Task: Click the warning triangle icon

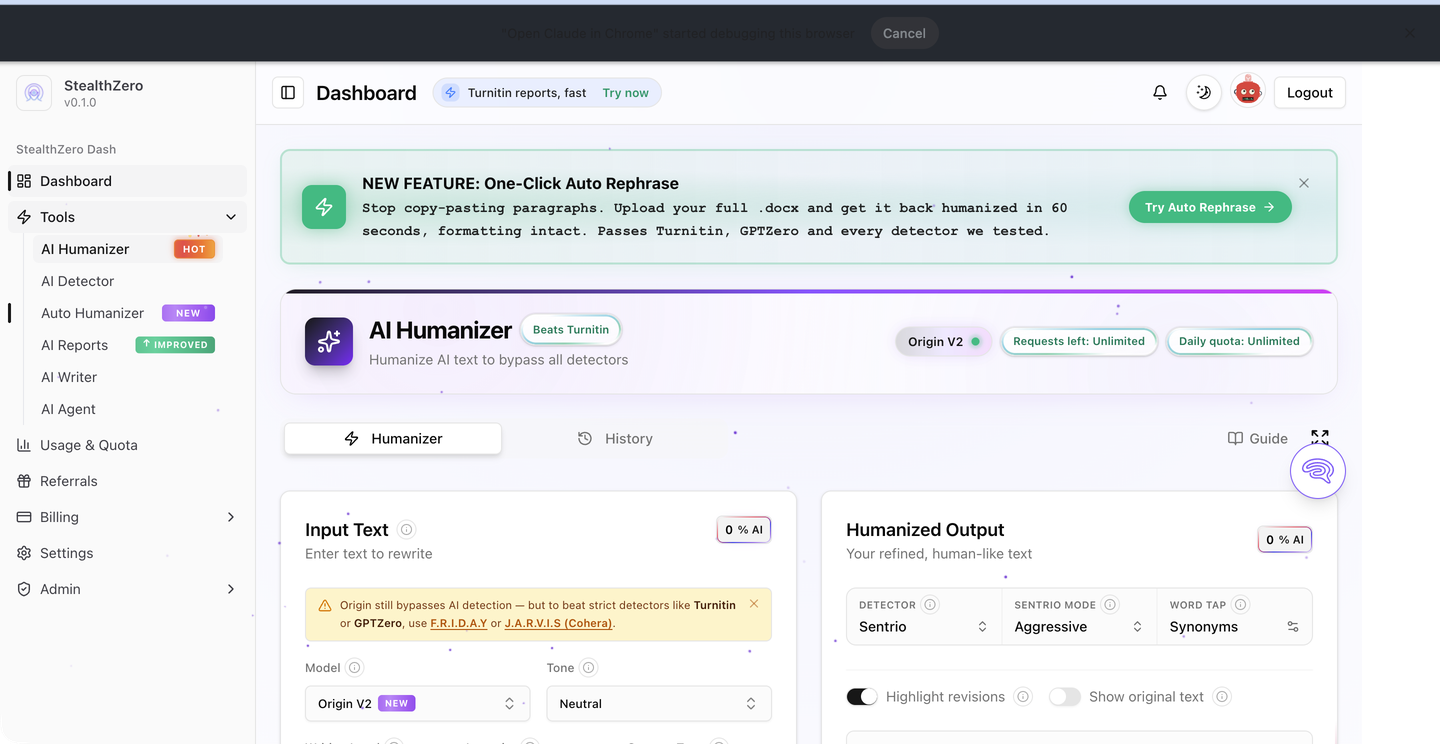Action: [325, 605]
